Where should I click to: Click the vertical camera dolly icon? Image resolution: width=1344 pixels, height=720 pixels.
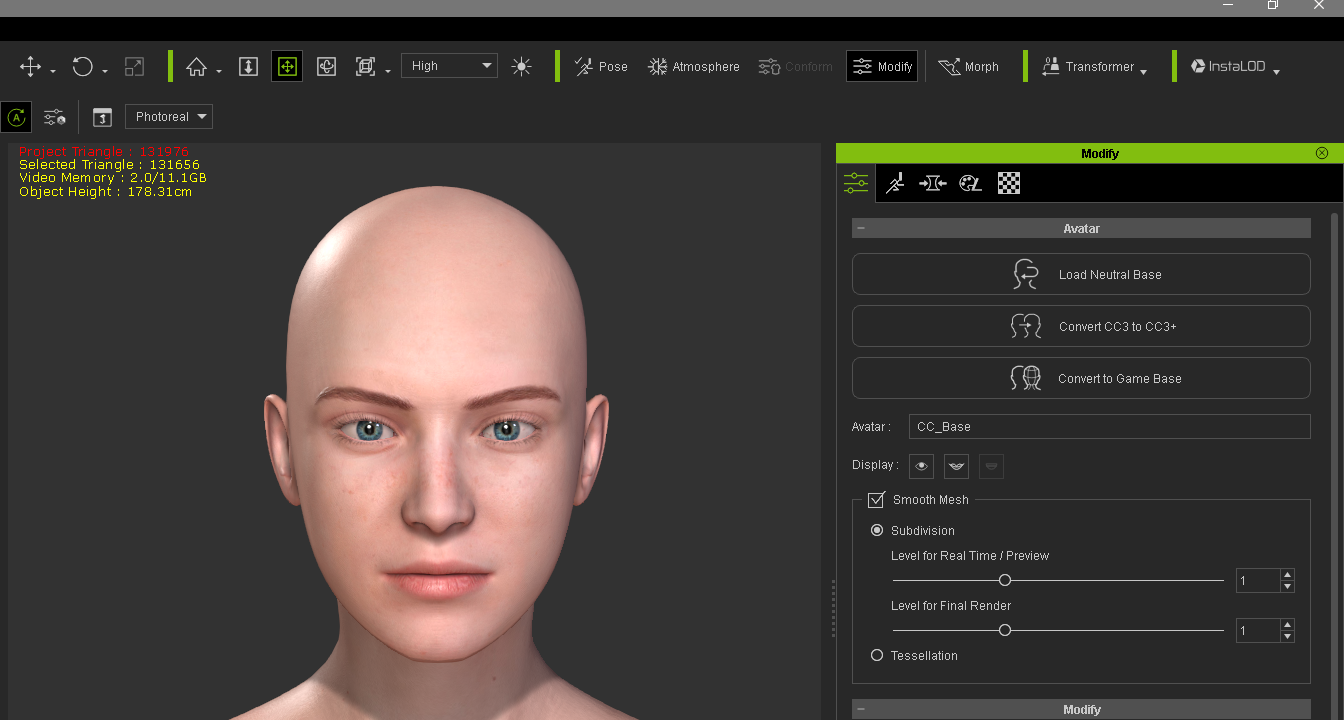[x=248, y=67]
